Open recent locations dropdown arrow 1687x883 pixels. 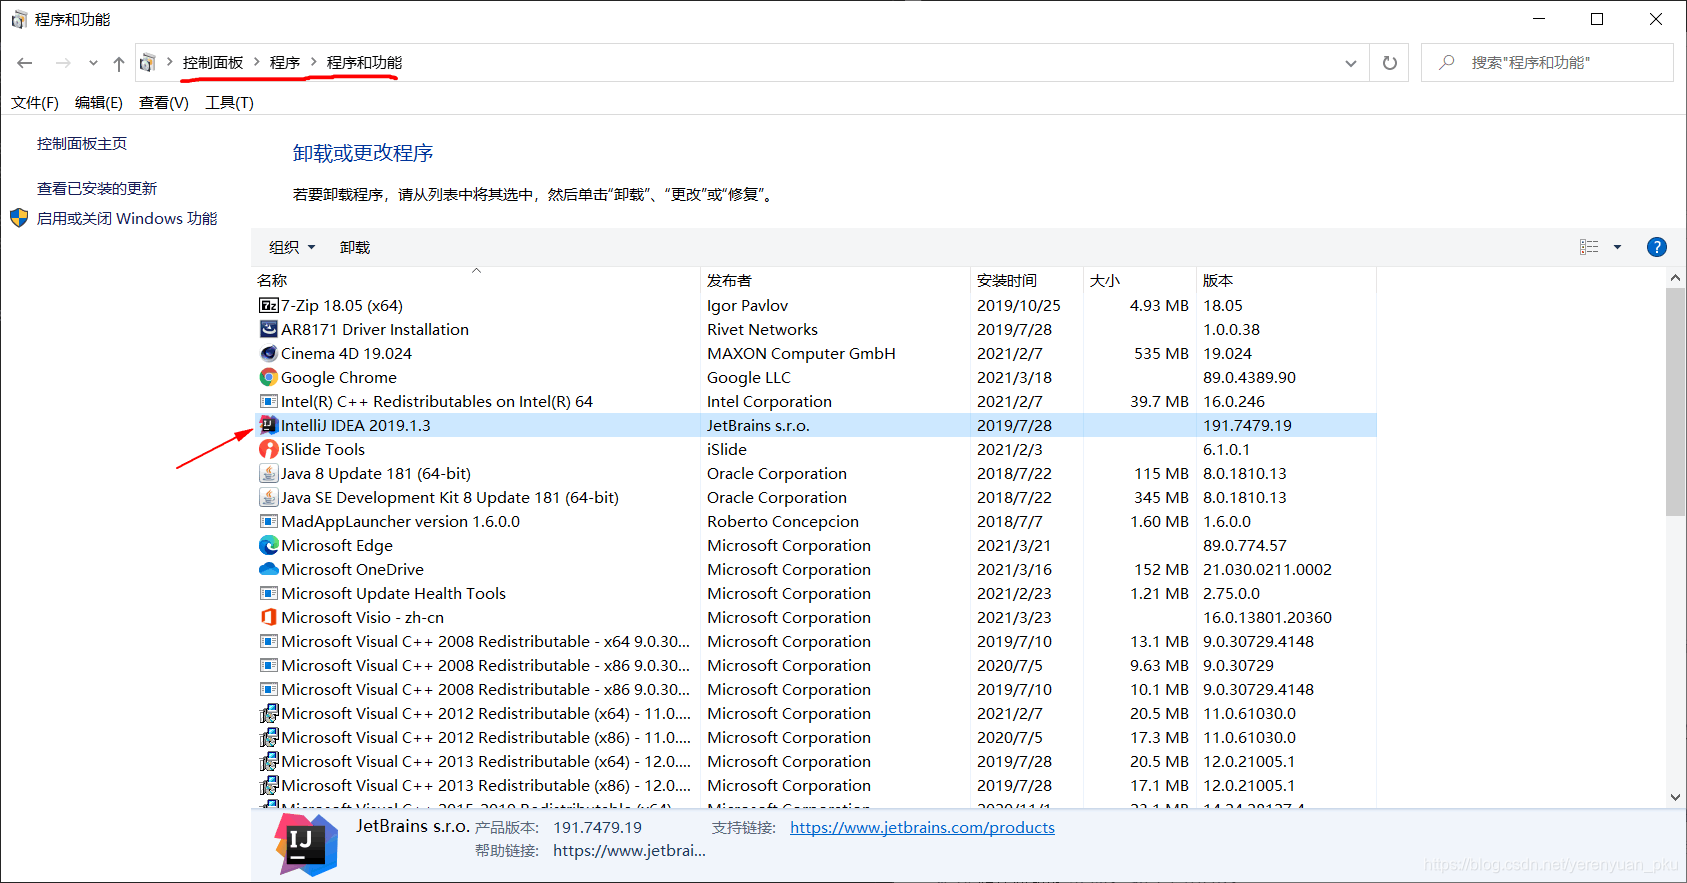93,63
